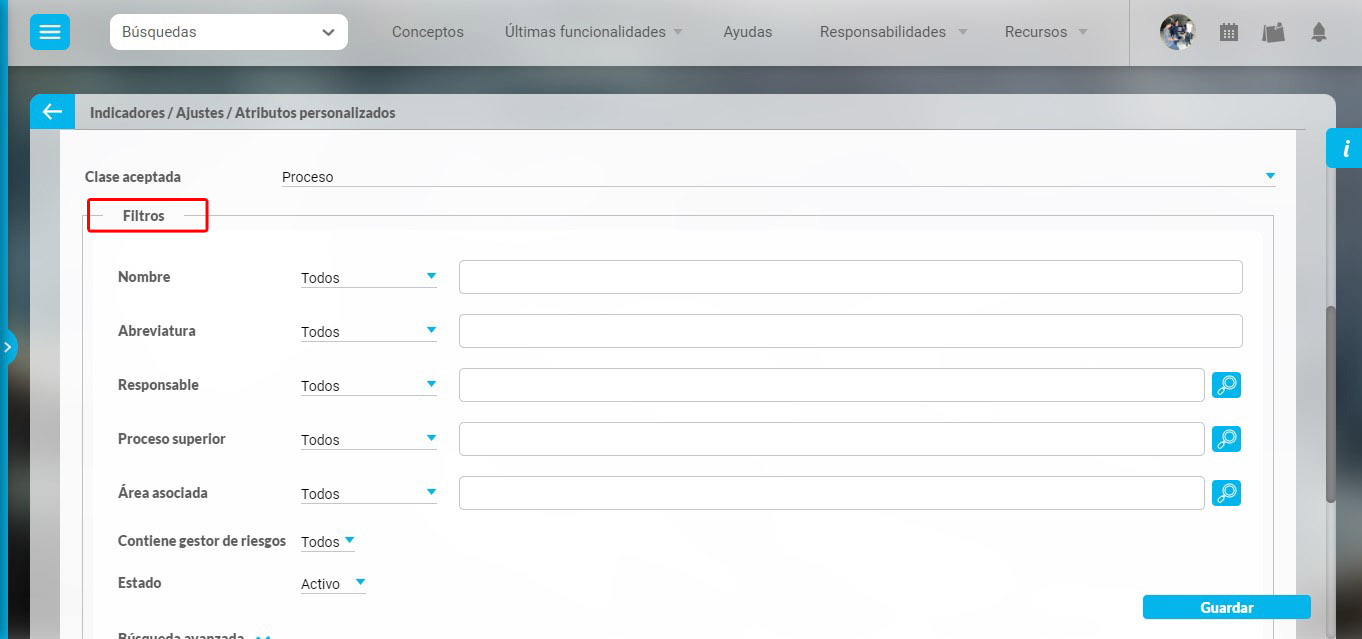Open Proceso superior search magnifier
The height and width of the screenshot is (639, 1362).
click(1226, 439)
